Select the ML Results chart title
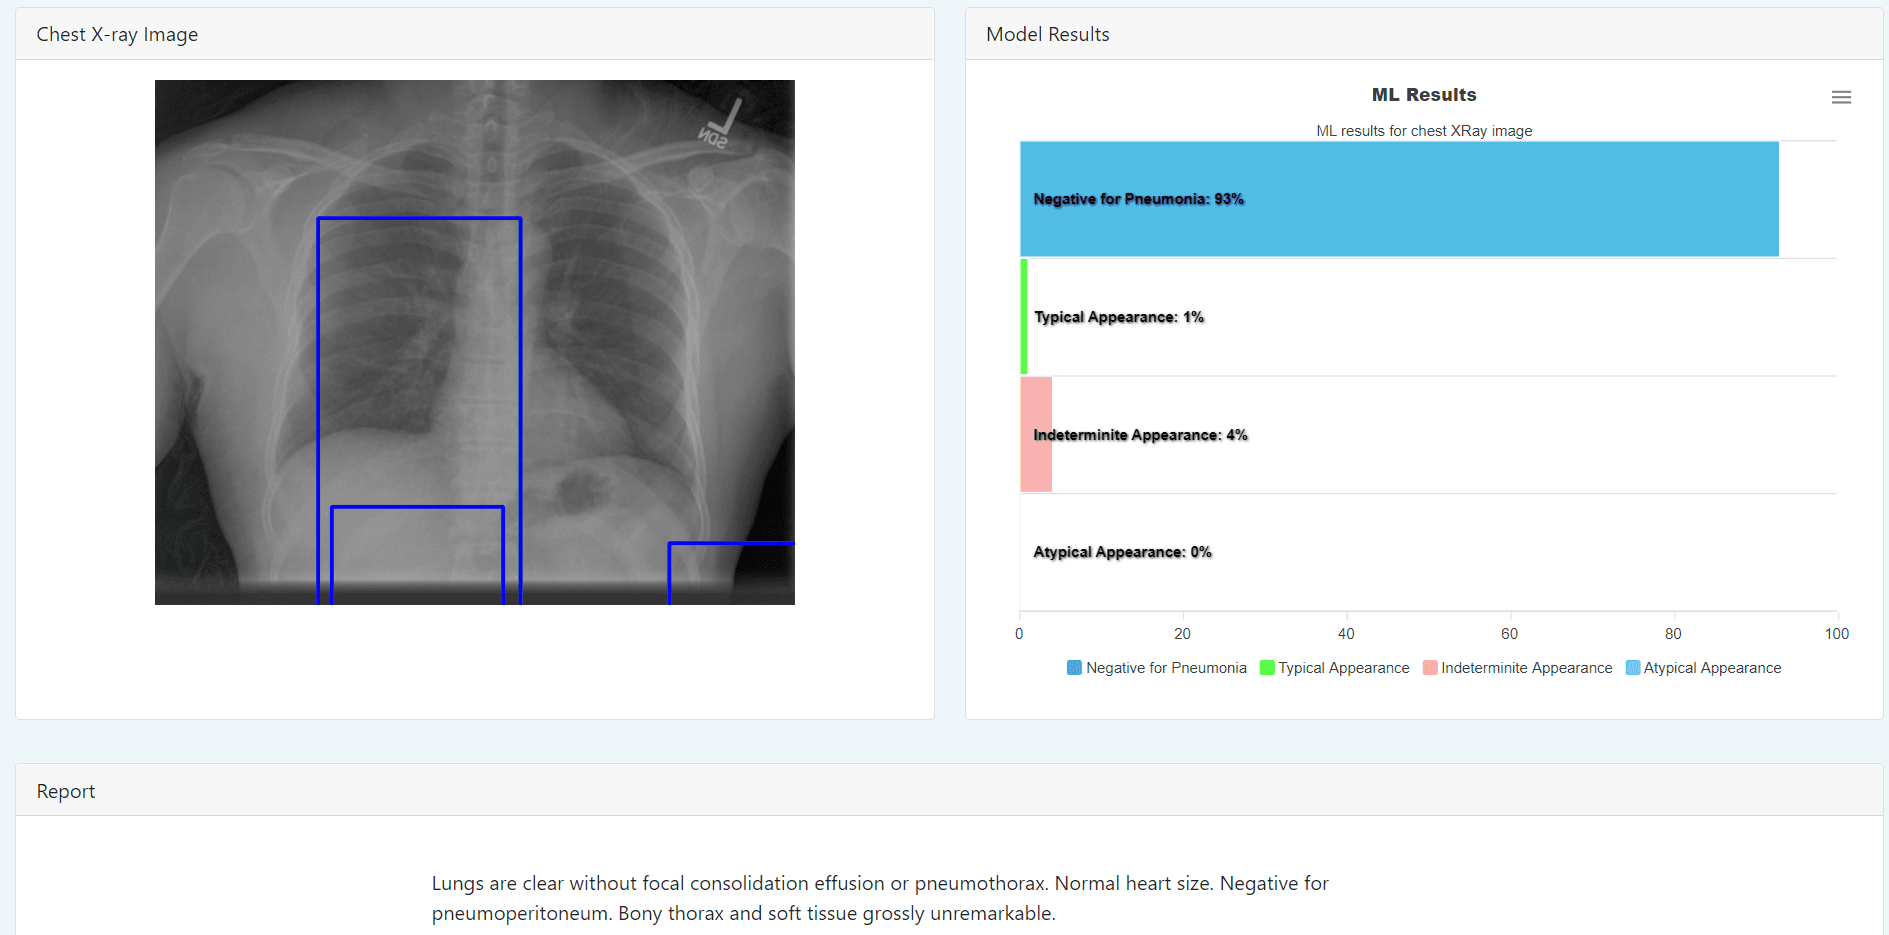Screen dimensions: 1889x935 [x=1423, y=94]
